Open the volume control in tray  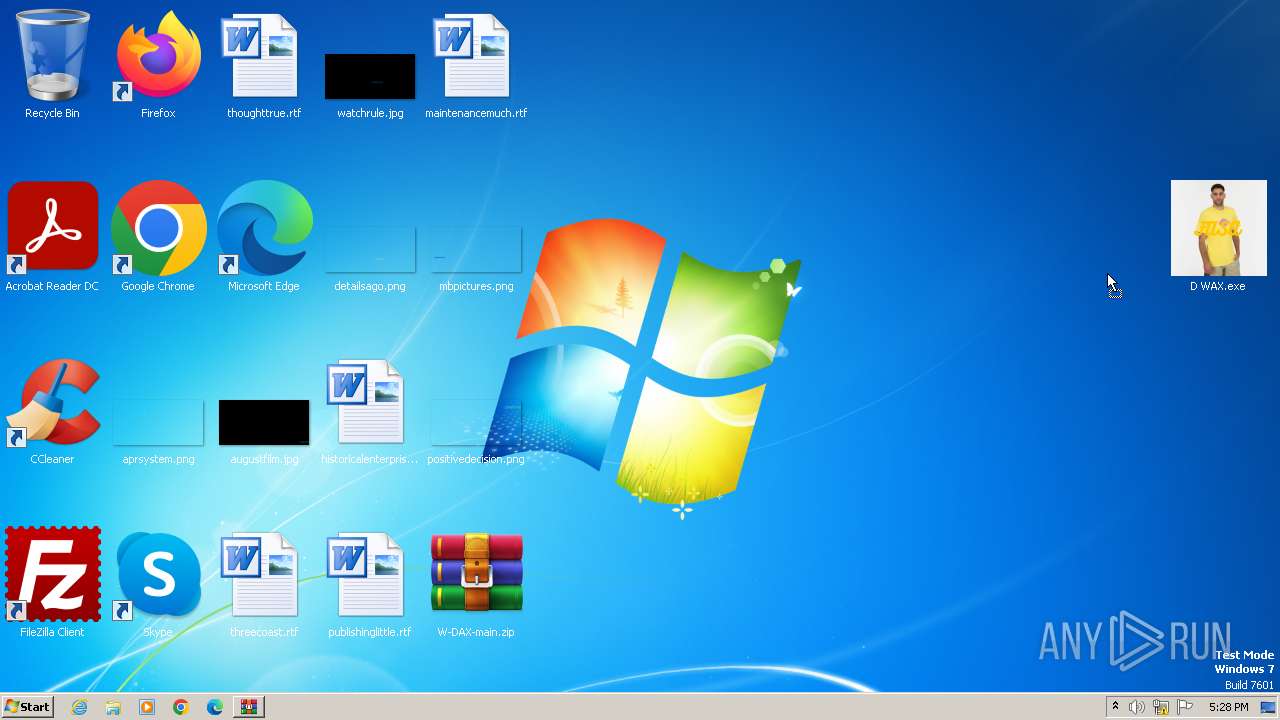(1137, 707)
